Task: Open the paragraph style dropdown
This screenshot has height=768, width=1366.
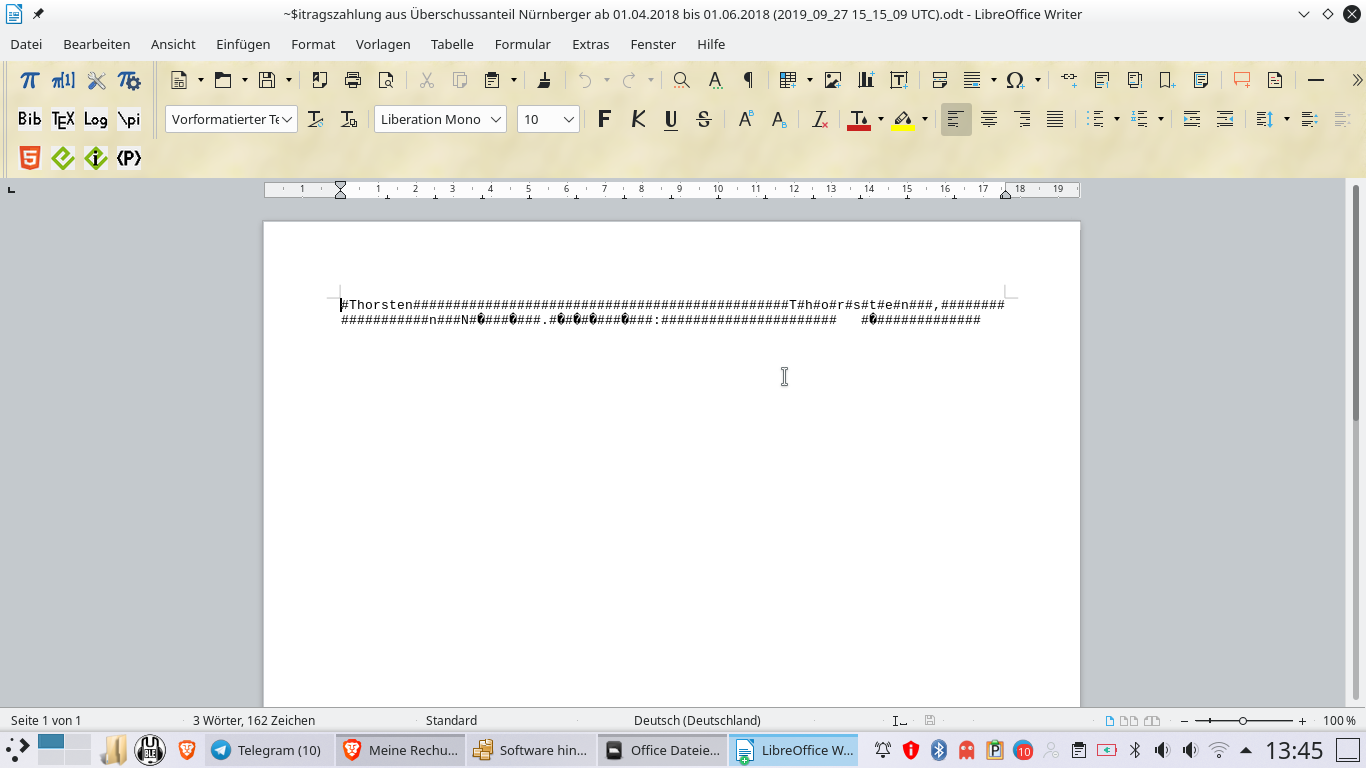Action: (288, 119)
